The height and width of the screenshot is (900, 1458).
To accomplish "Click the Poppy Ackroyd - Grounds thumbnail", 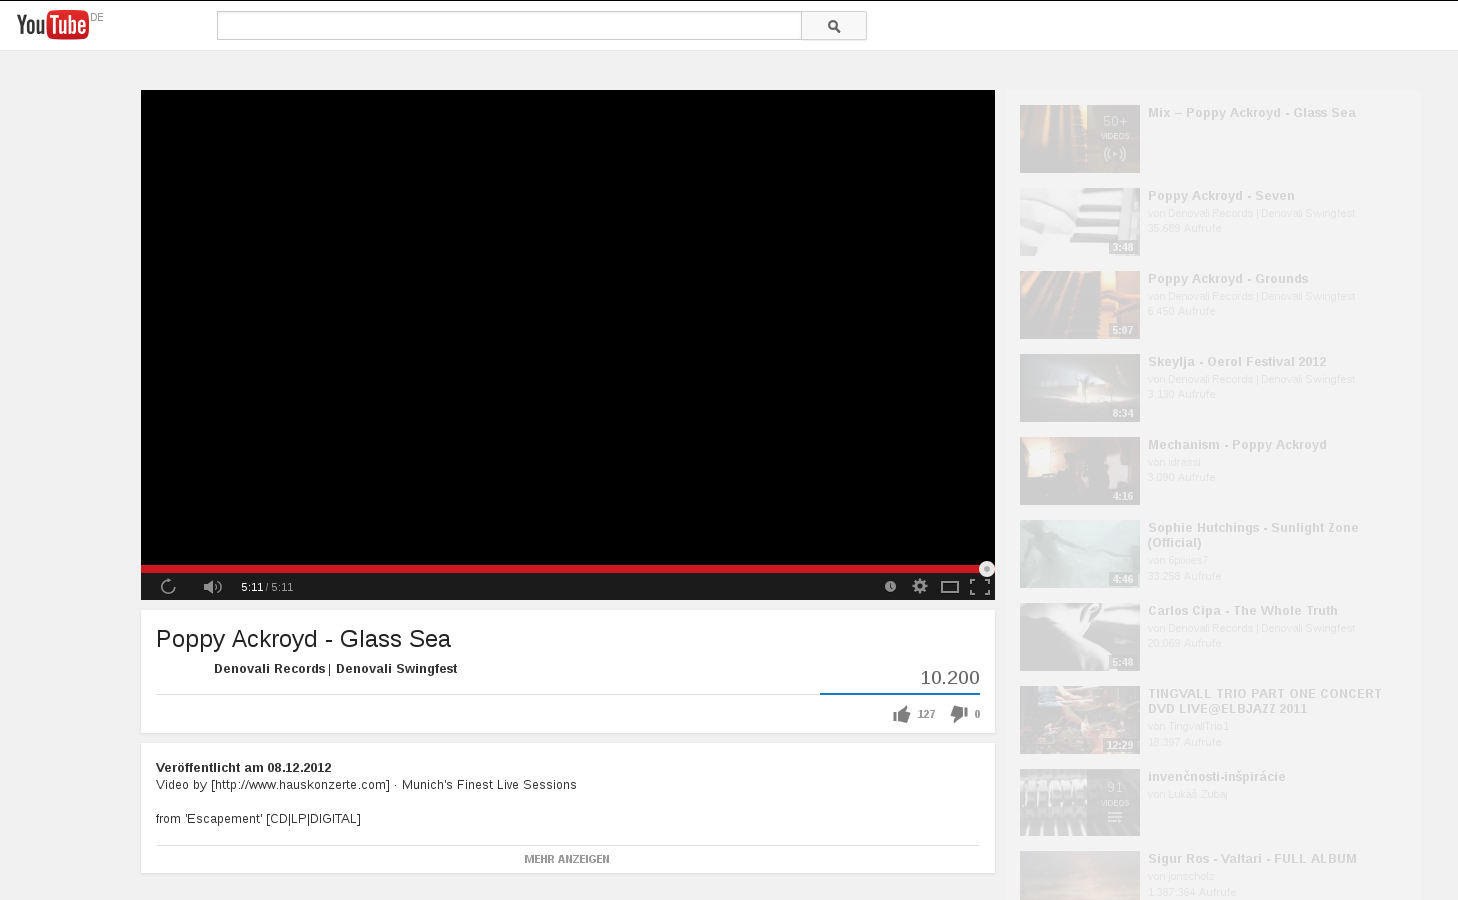I will coord(1080,305).
